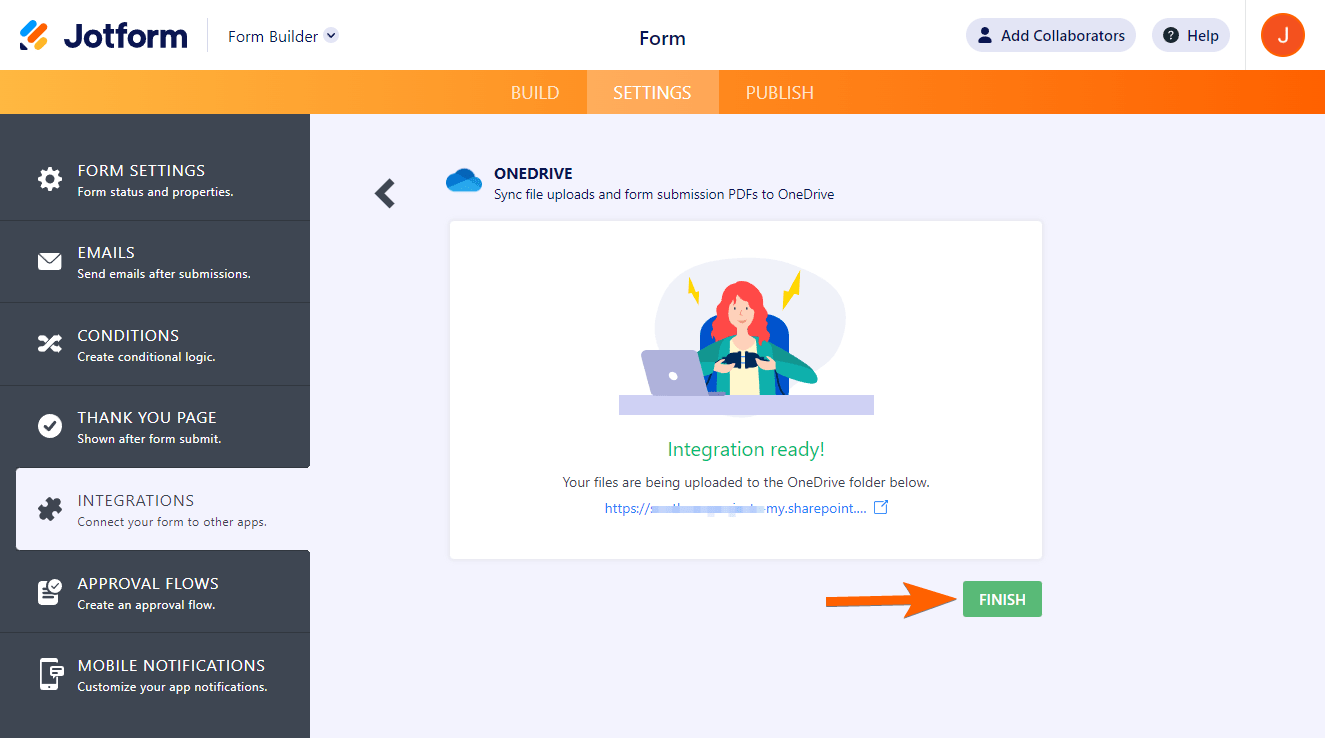Click the Thank You Page checkmark icon
This screenshot has height=738, width=1325.
pyautogui.click(x=50, y=427)
